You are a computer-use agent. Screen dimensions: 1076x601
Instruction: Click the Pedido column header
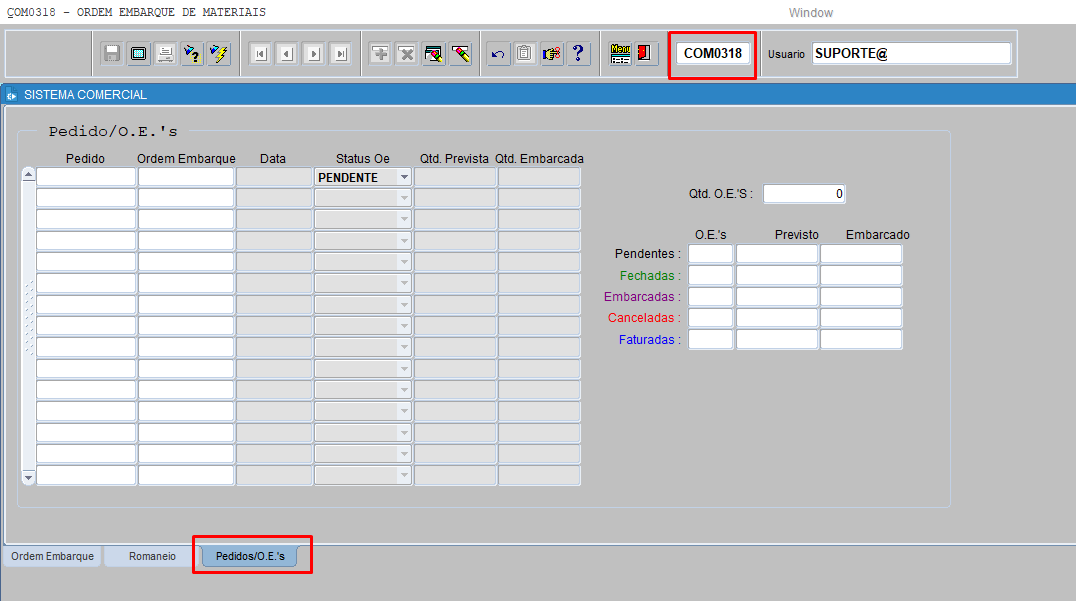85,158
